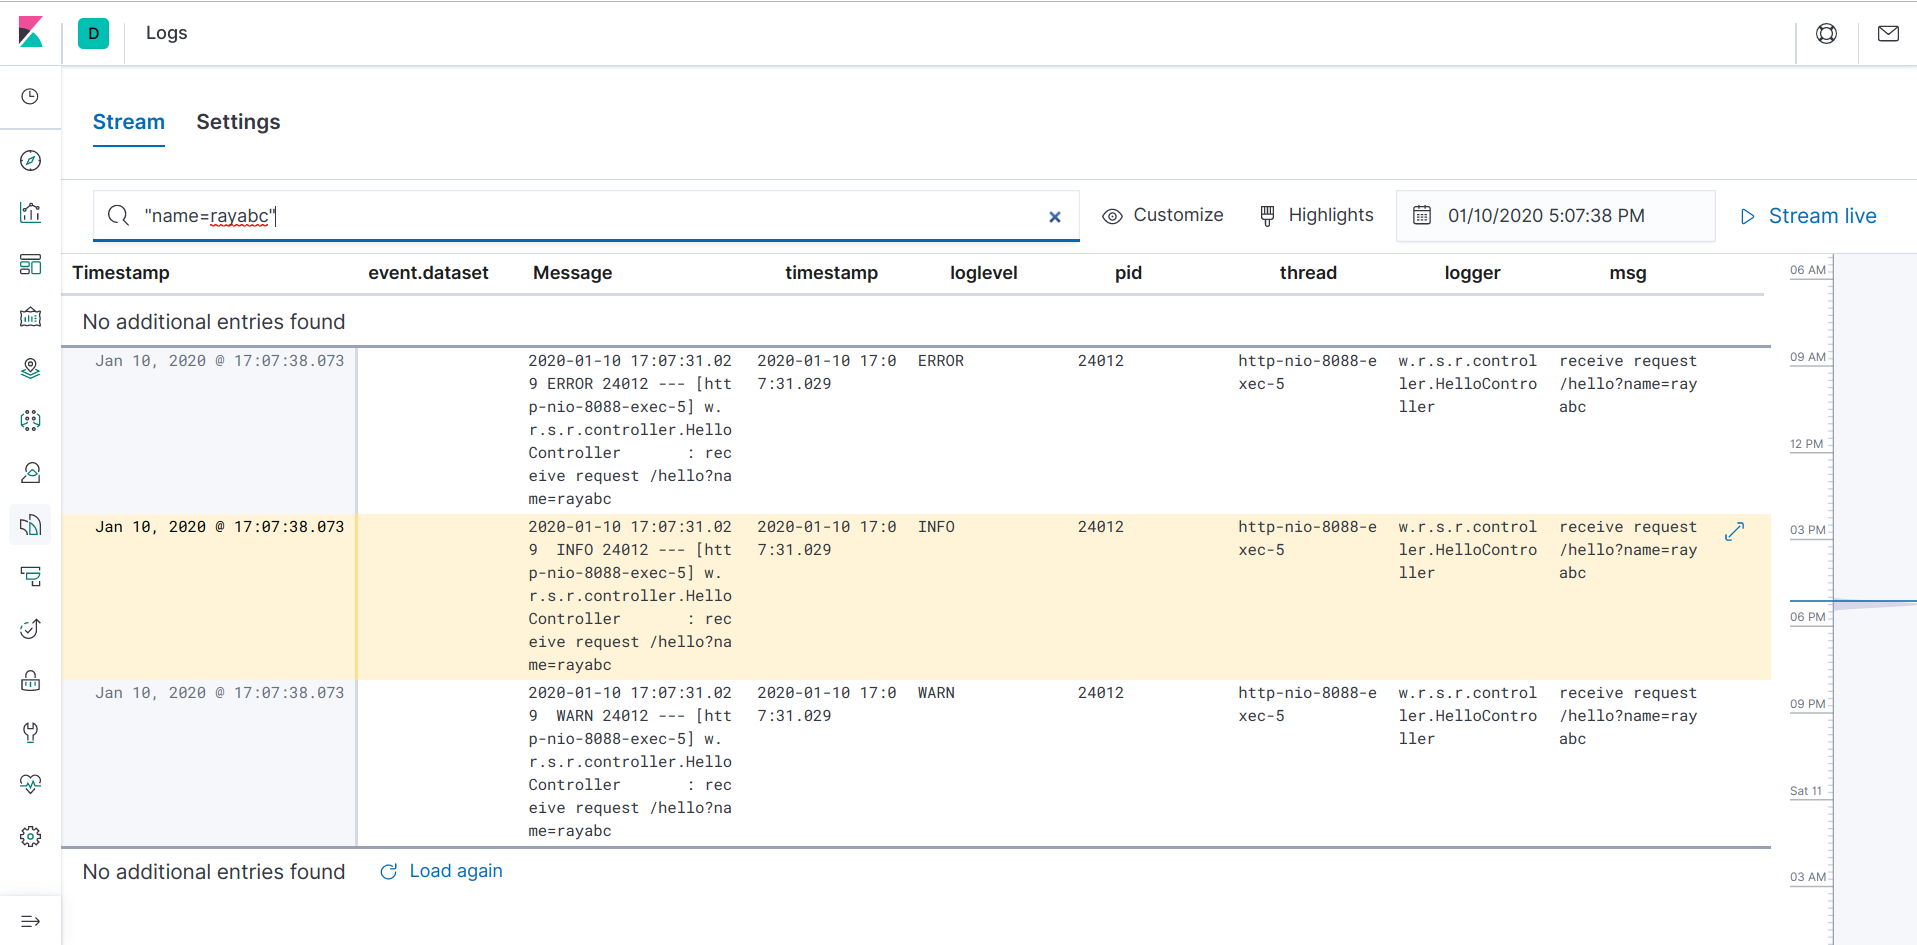Image resolution: width=1917 pixels, height=945 pixels.
Task: Open APM icon in sidebar
Action: [31, 577]
